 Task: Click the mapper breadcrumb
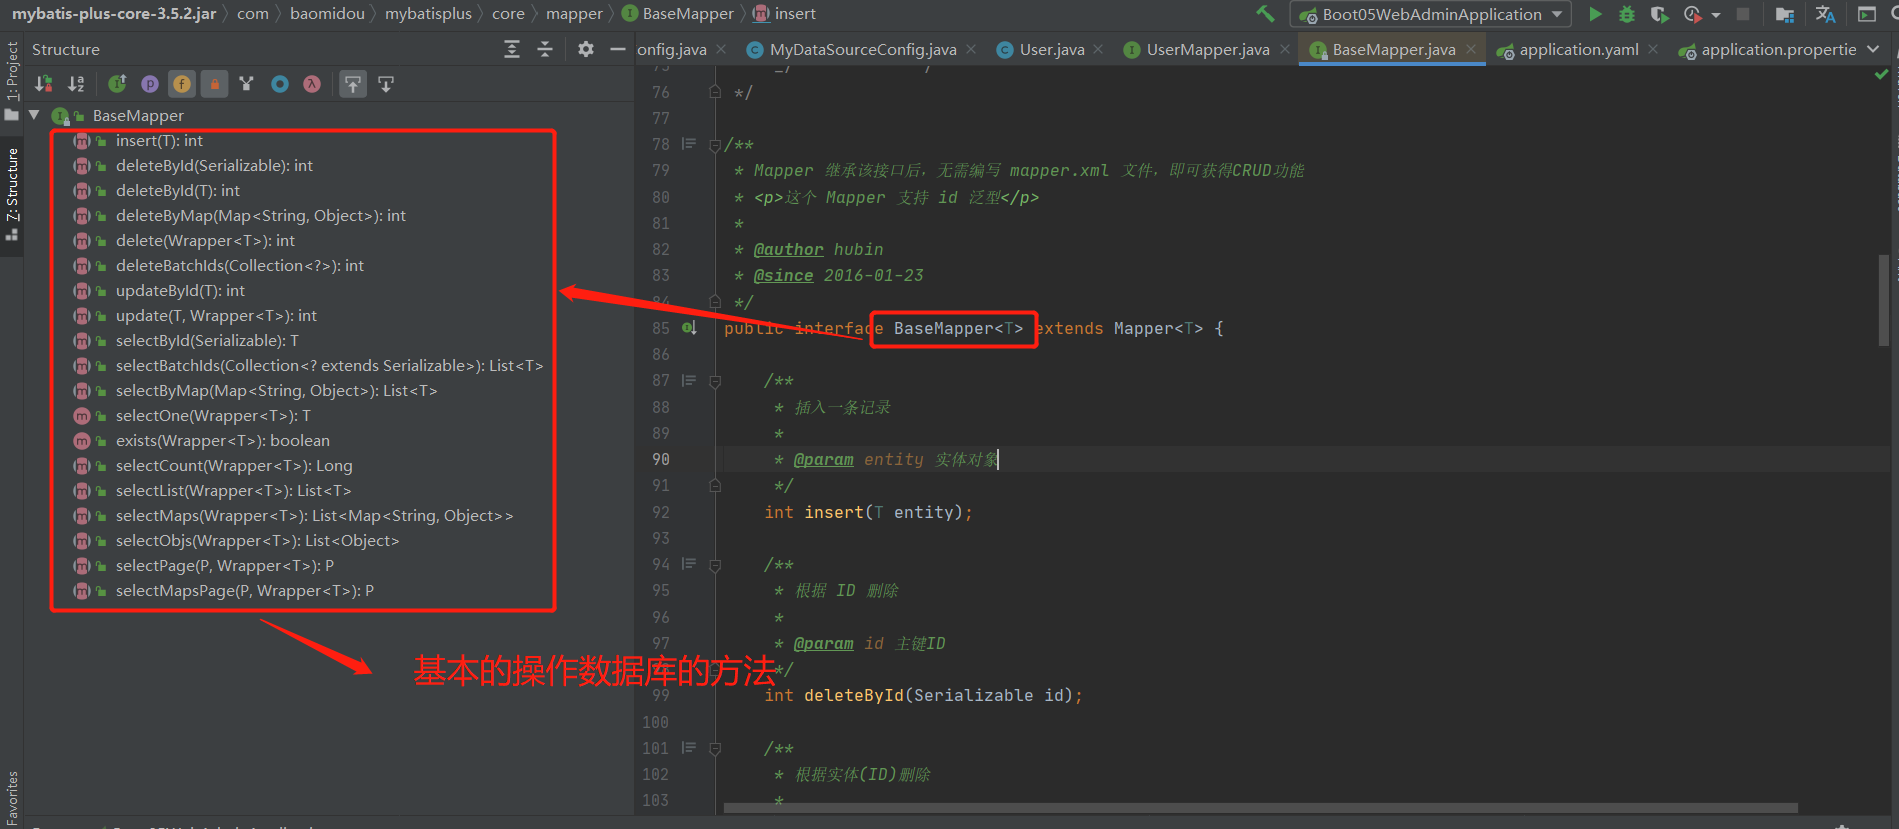click(x=574, y=14)
